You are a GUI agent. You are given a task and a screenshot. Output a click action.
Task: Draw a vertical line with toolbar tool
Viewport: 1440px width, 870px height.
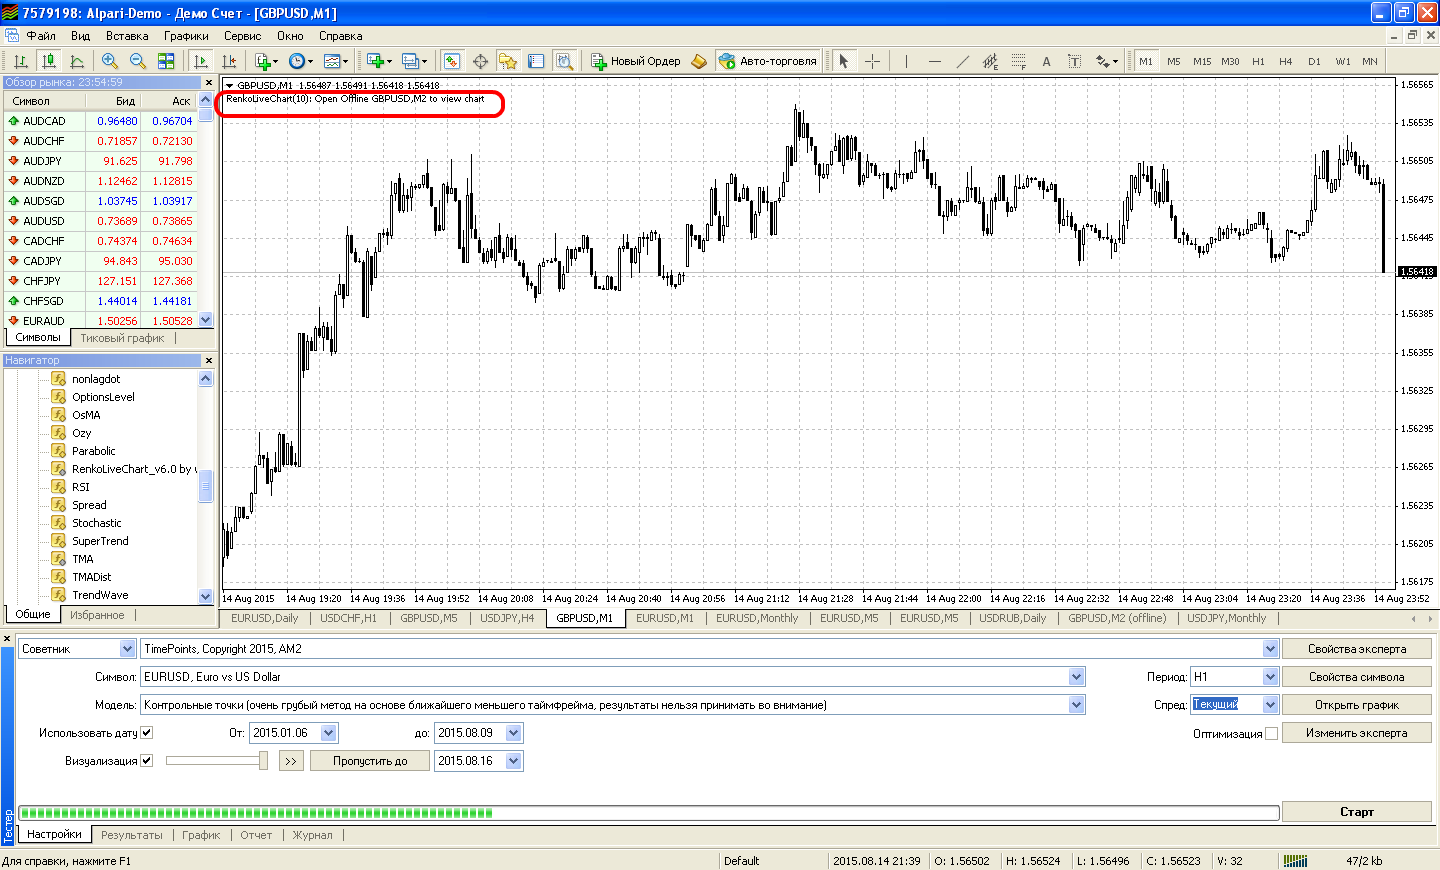pyautogui.click(x=906, y=61)
